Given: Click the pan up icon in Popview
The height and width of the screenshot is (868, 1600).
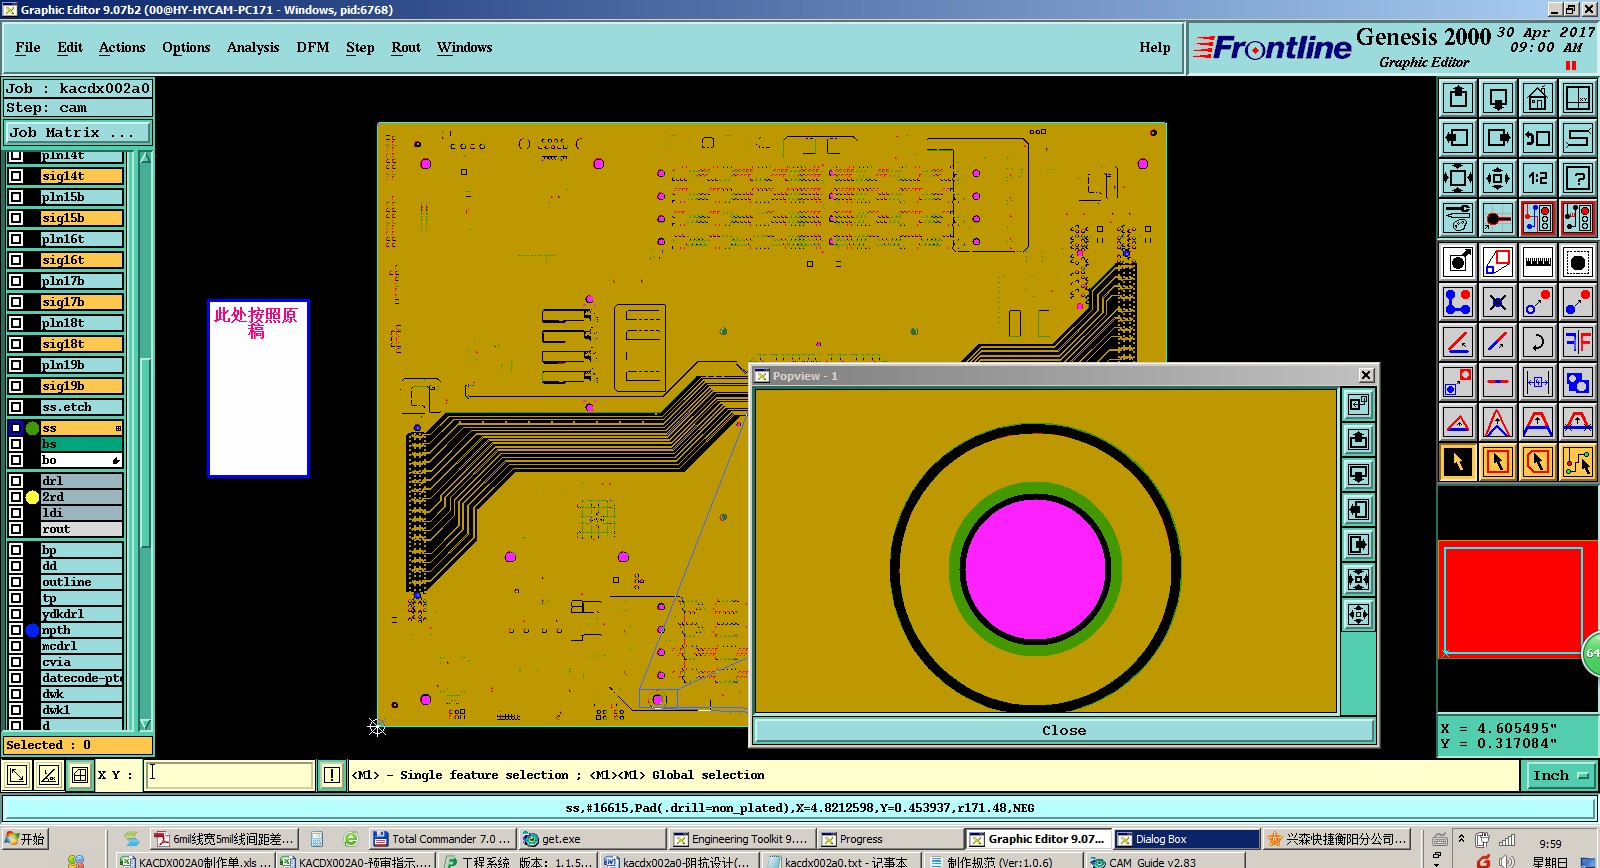Looking at the screenshot, I should tap(1358, 440).
